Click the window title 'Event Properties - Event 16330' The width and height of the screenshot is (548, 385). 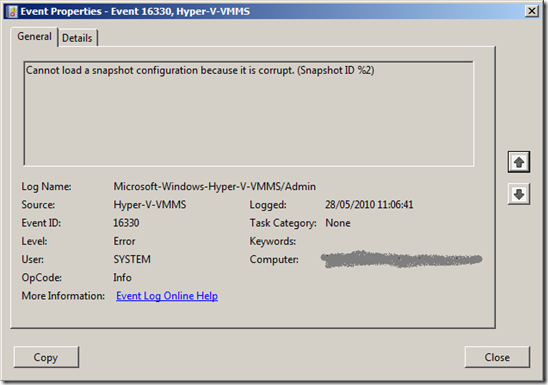tap(96, 12)
